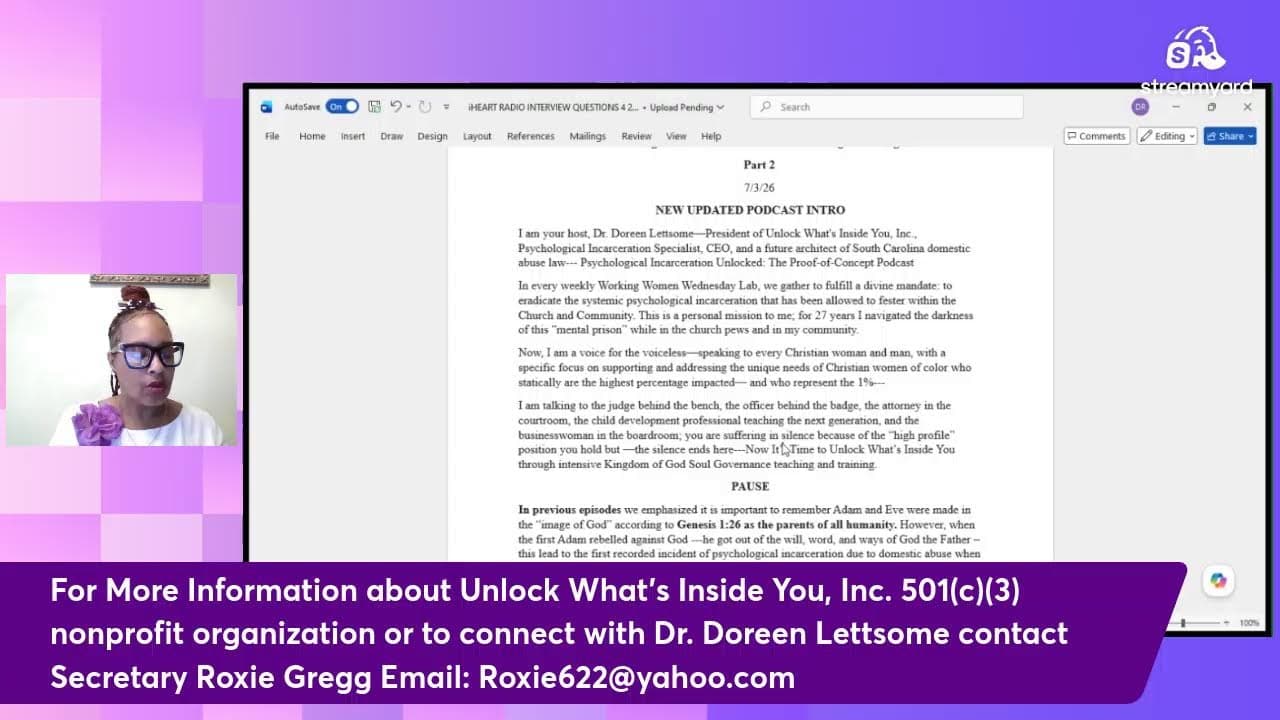Viewport: 1280px width, 720px height.
Task: Click the StreamYard logo
Action: pos(1196,61)
